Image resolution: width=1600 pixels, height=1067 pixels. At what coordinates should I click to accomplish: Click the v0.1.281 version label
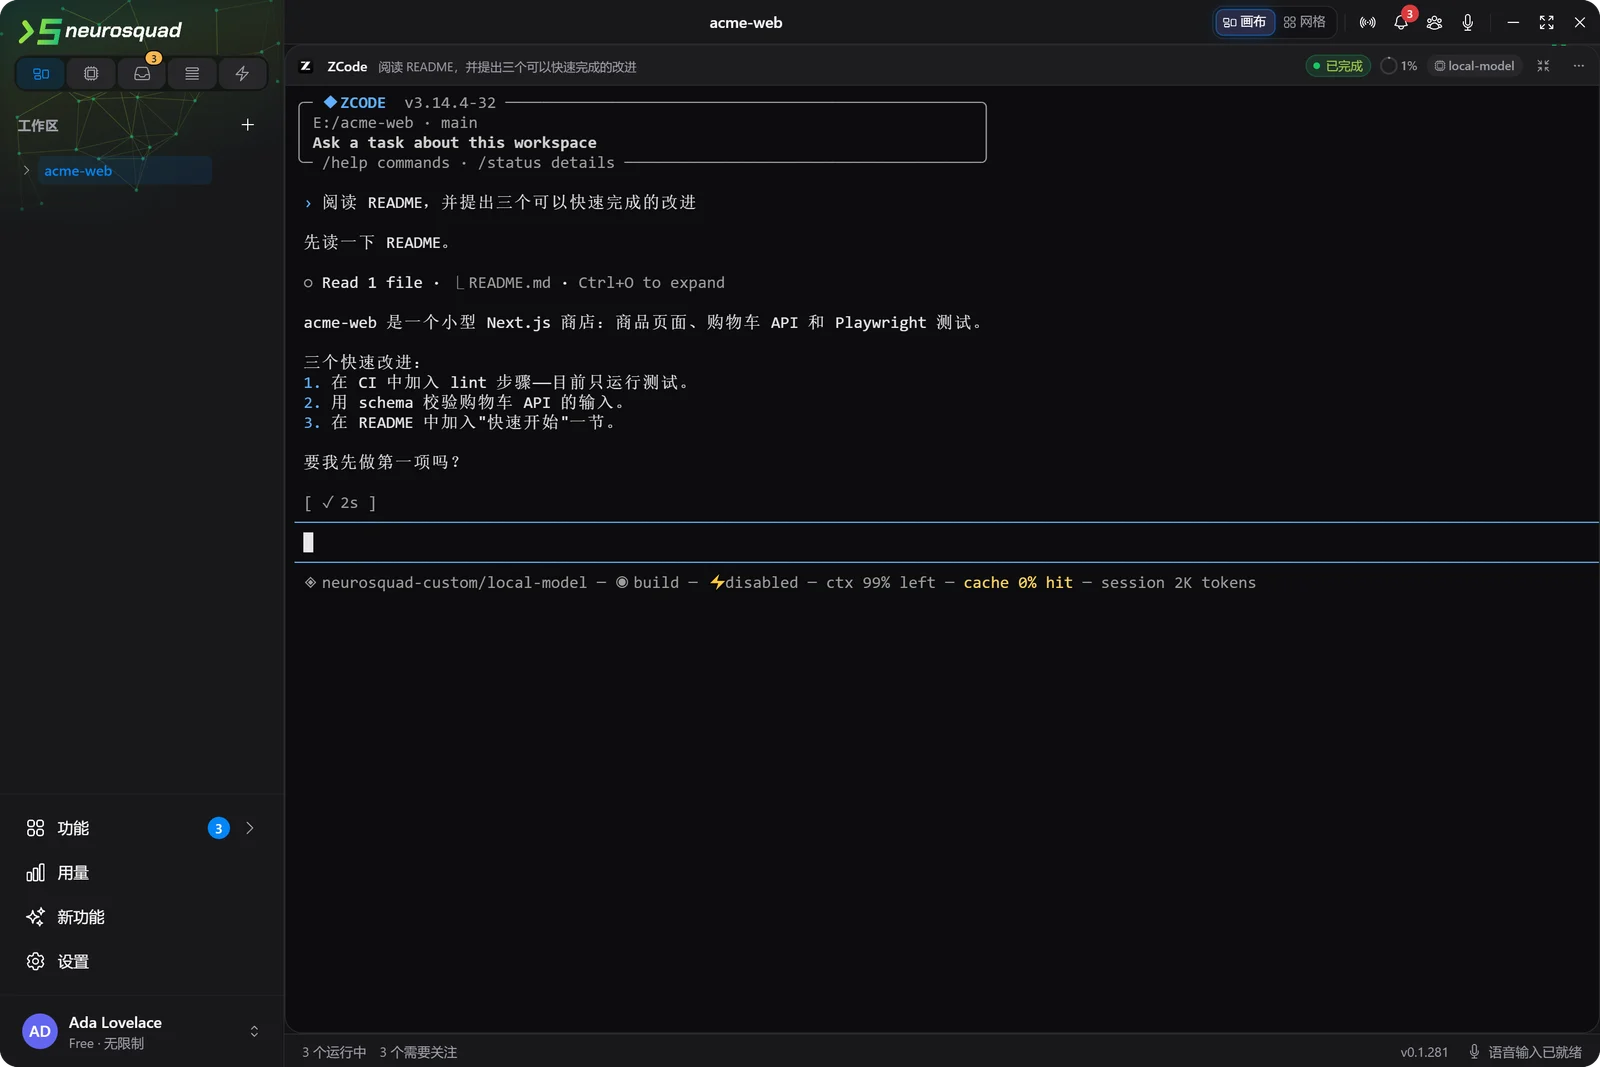(1424, 1052)
